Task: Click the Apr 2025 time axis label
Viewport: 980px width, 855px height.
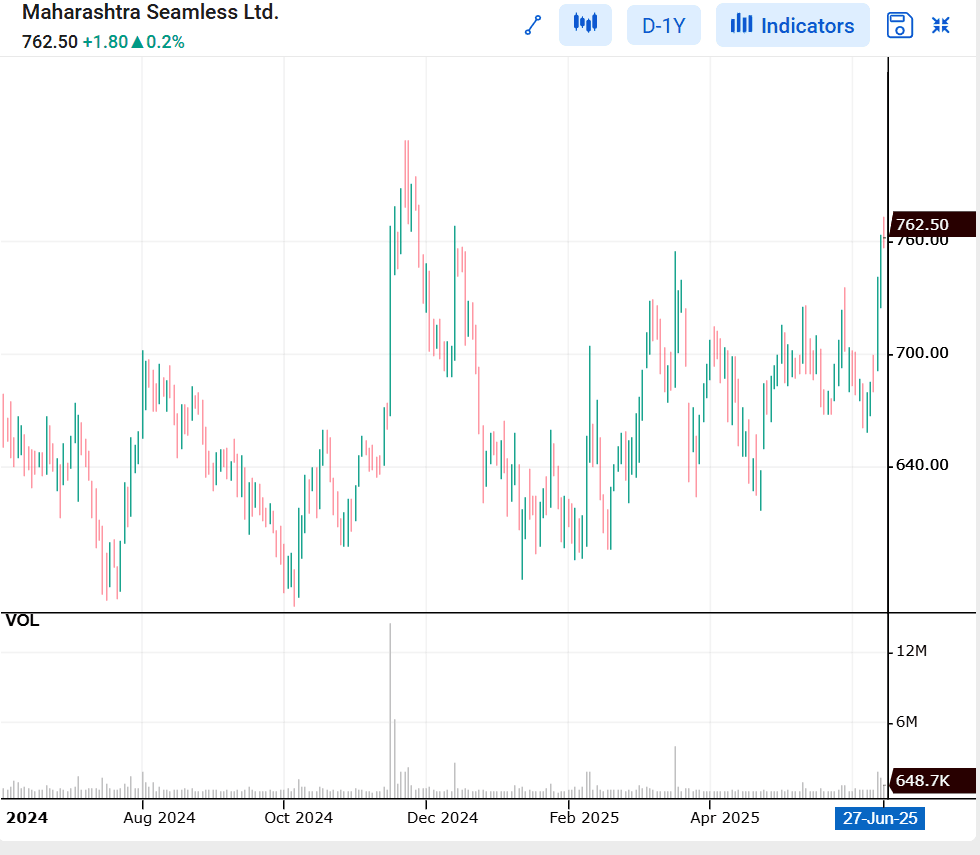Action: coord(725,818)
